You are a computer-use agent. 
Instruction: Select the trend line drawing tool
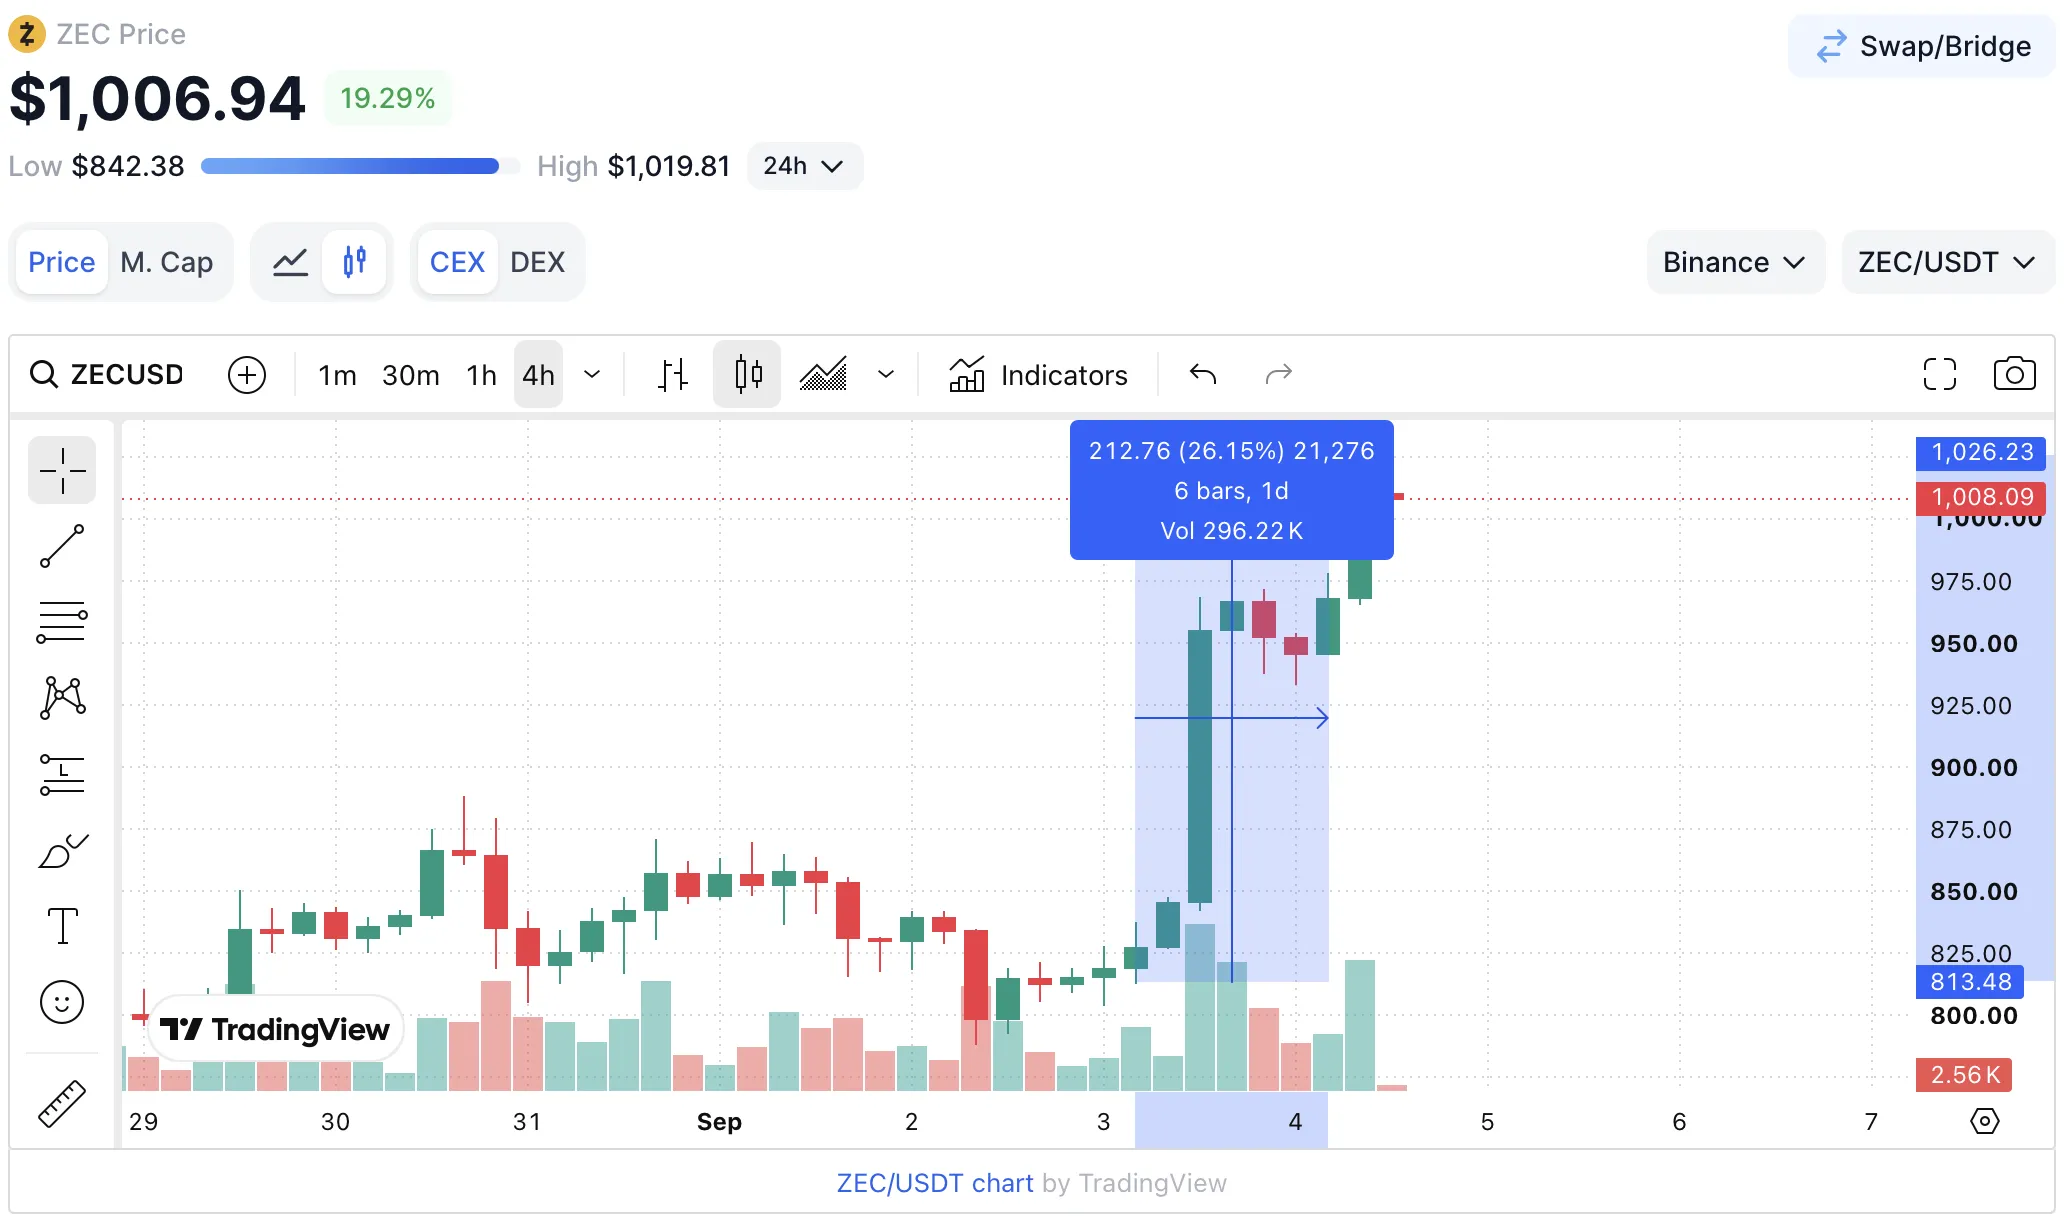(62, 546)
